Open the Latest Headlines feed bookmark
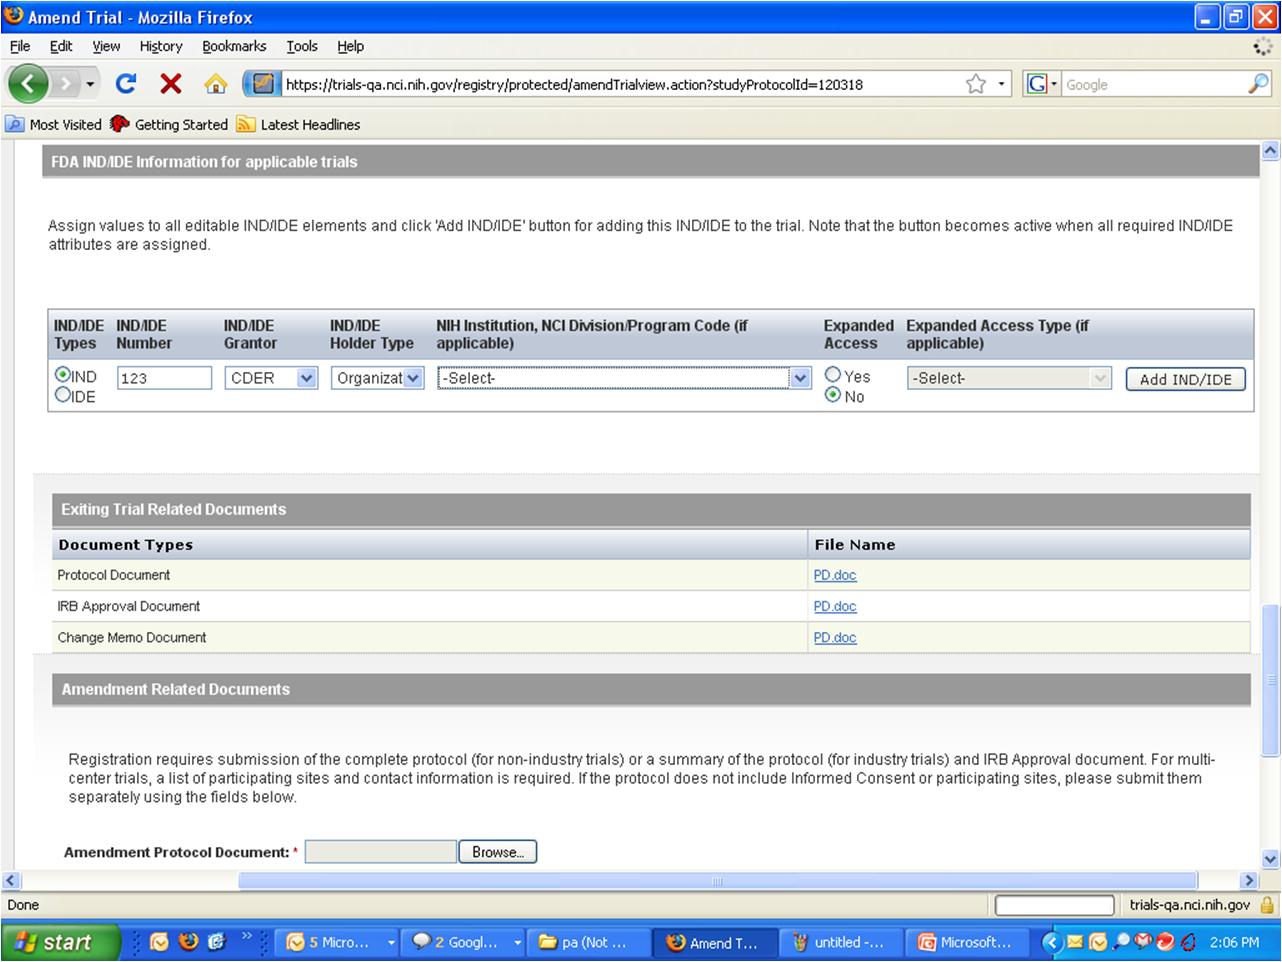 309,125
